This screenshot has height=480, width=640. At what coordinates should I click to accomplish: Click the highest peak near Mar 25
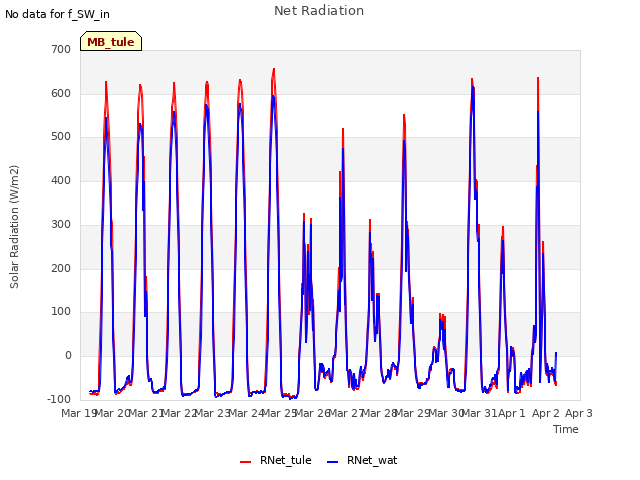274,69
